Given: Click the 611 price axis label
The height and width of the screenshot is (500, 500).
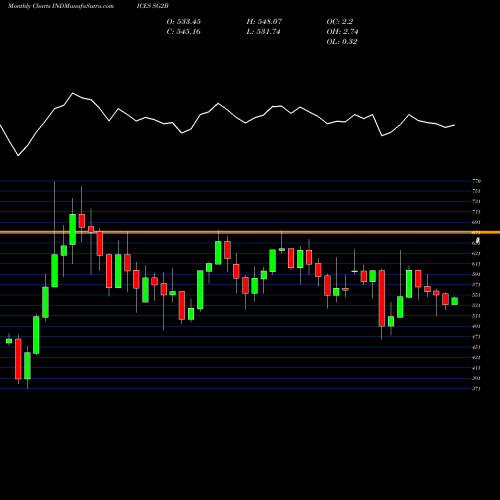Looking at the screenshot, I should [x=477, y=264].
